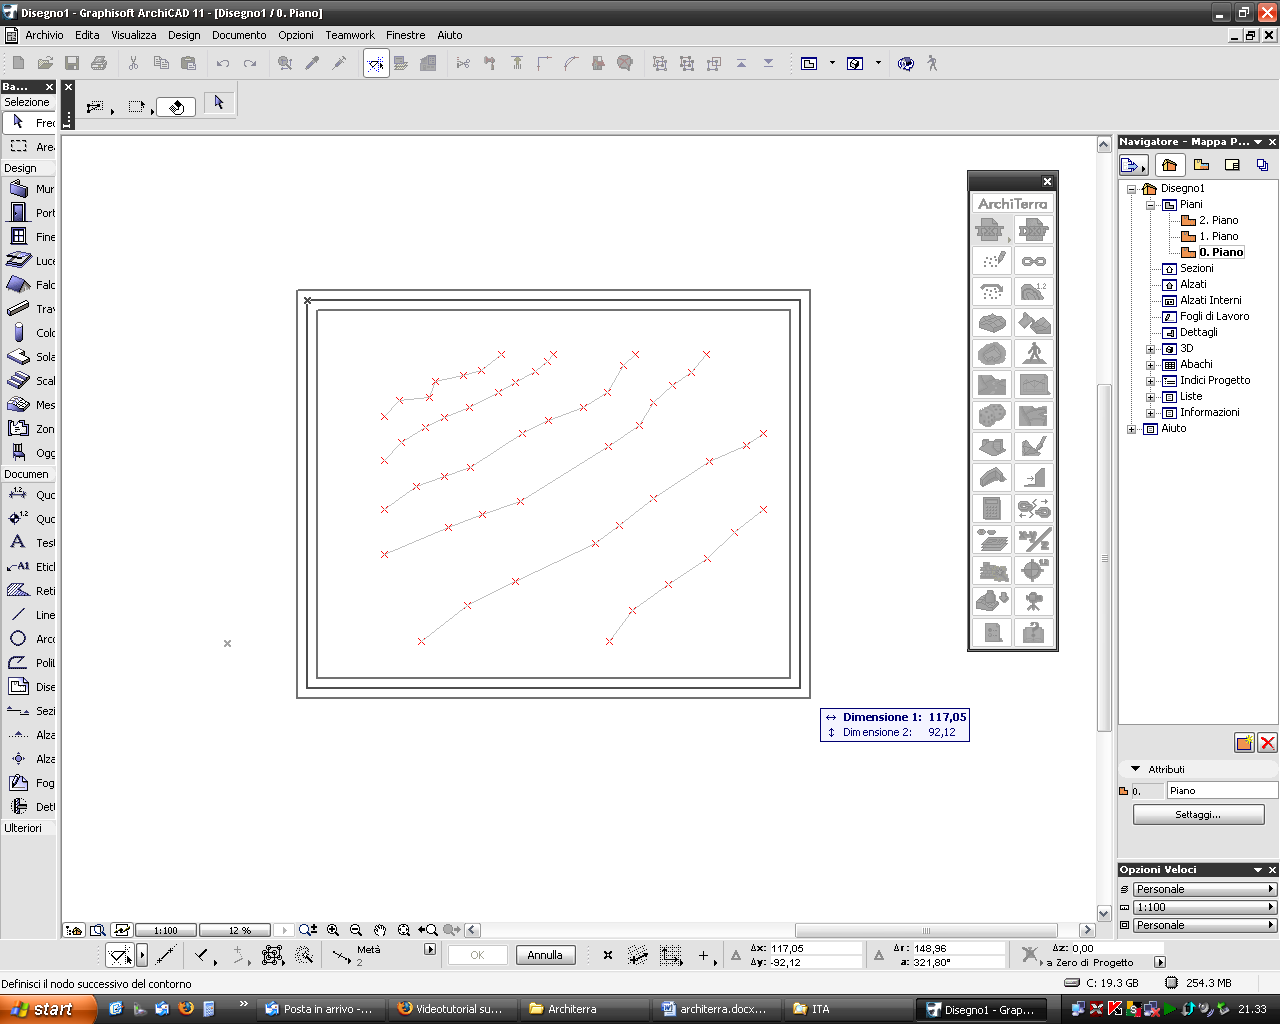1280x1024 pixels.
Task: Click the Print icon in the toolbar
Action: click(99, 63)
